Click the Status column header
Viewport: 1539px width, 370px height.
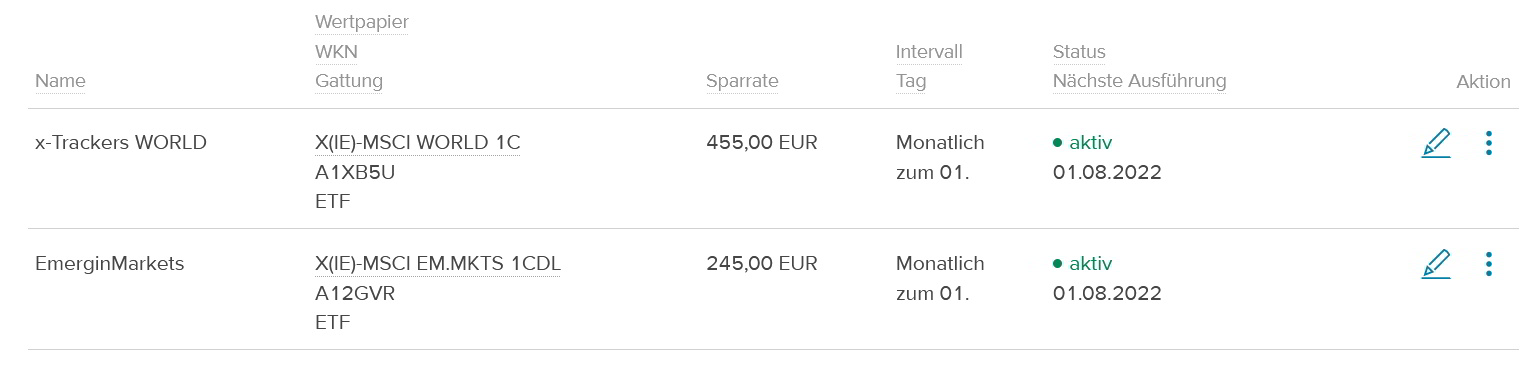click(1079, 51)
